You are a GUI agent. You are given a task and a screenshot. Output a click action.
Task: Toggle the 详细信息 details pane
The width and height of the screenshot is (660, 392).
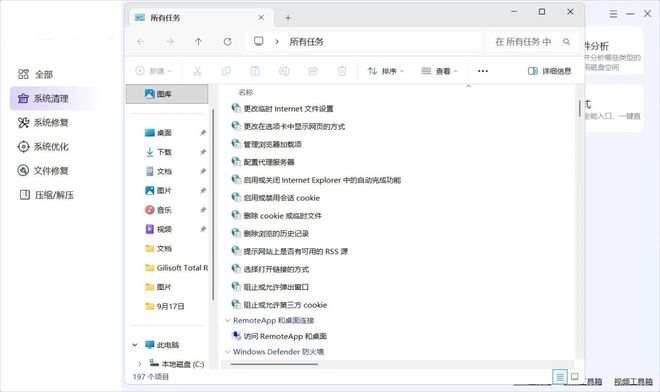pos(549,71)
